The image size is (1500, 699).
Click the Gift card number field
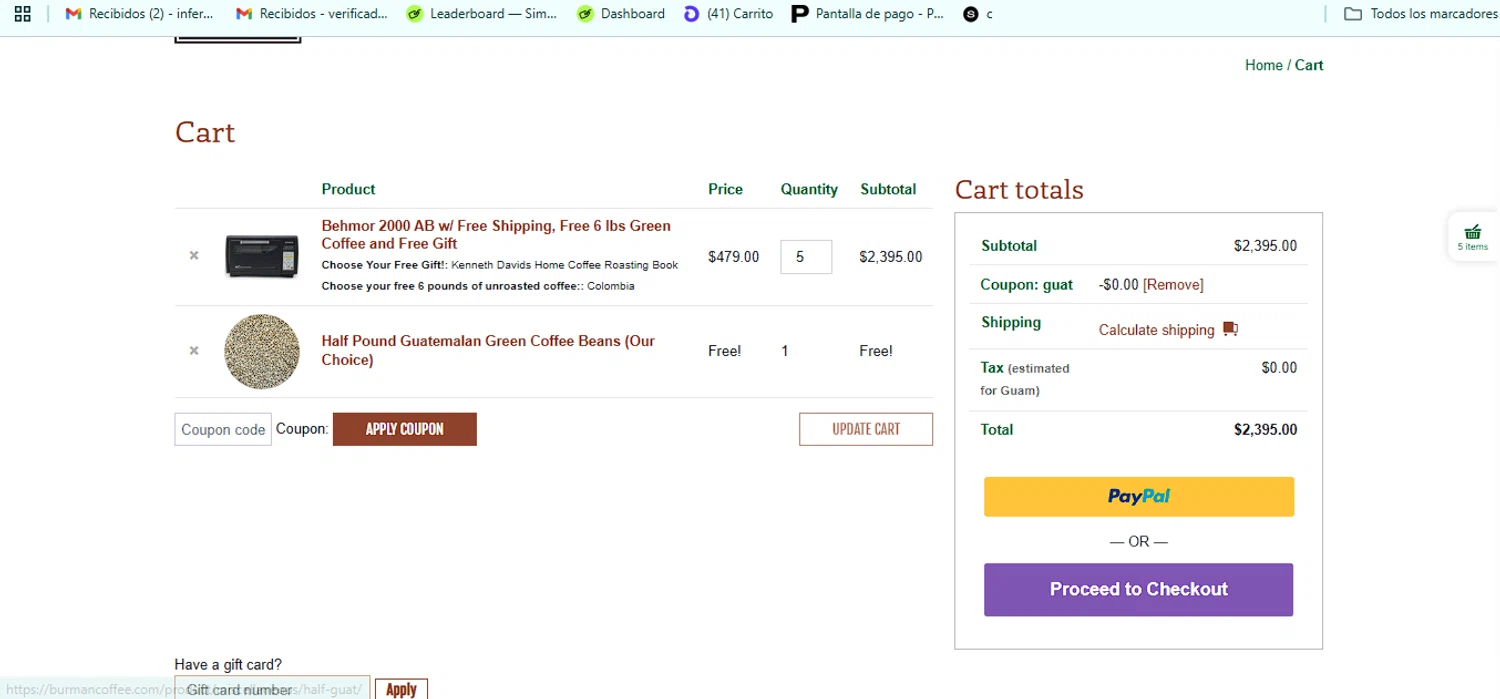coord(272,690)
